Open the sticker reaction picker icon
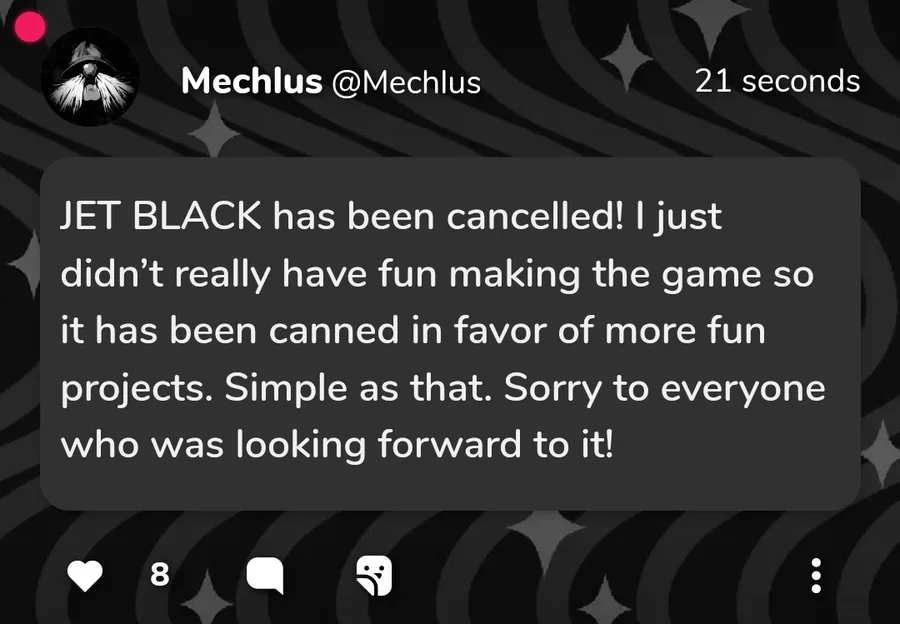Screen dimensions: 900x624 374,575
